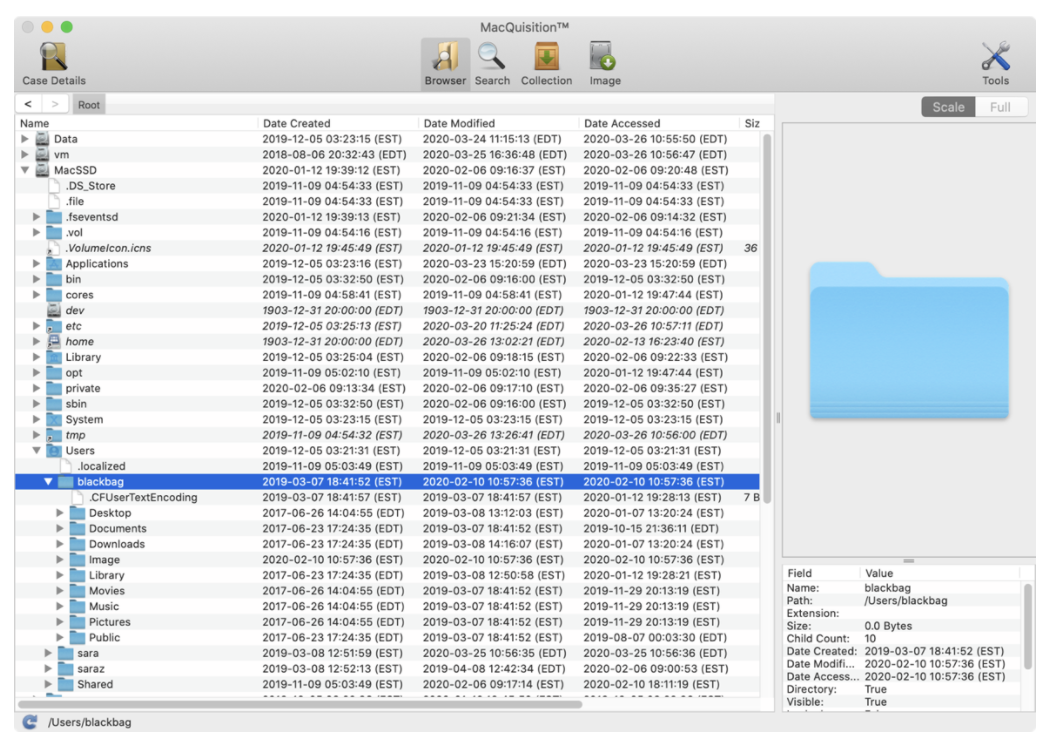This screenshot has height=746, width=1050.
Task: Open the Image drive icon
Action: click(604, 56)
